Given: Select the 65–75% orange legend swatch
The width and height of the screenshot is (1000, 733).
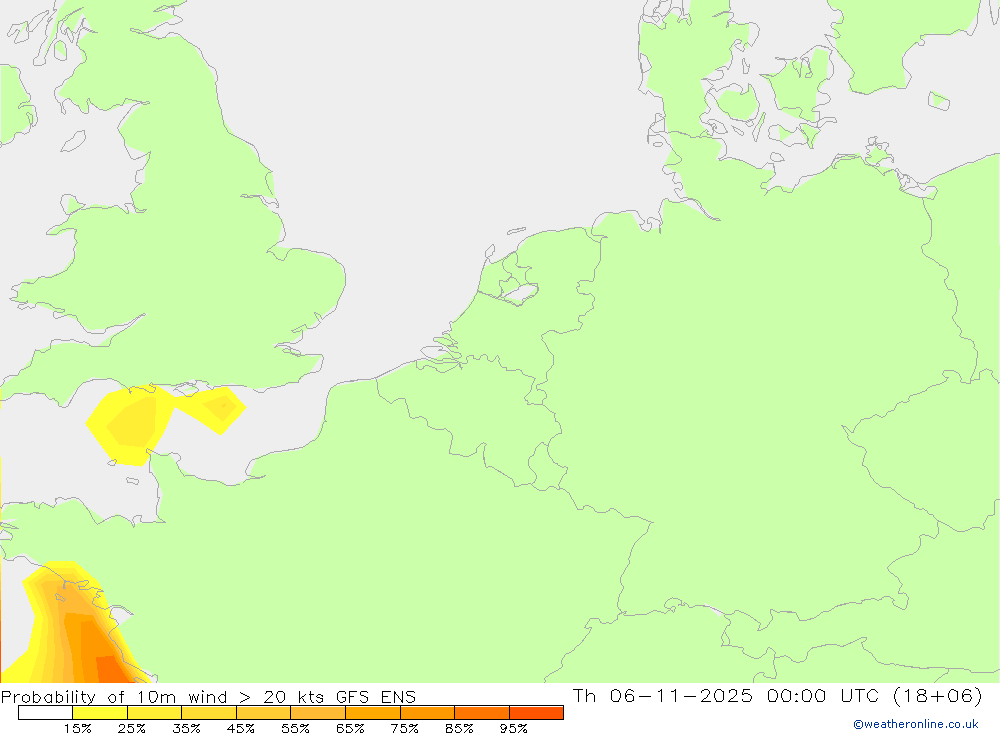Looking at the screenshot, I should pyautogui.click(x=373, y=713).
